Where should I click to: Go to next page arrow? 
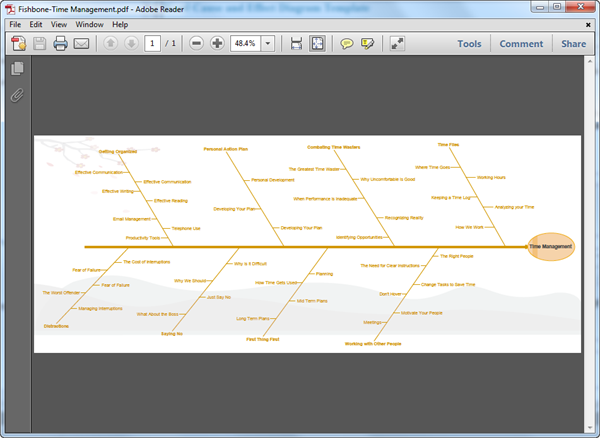[x=131, y=43]
